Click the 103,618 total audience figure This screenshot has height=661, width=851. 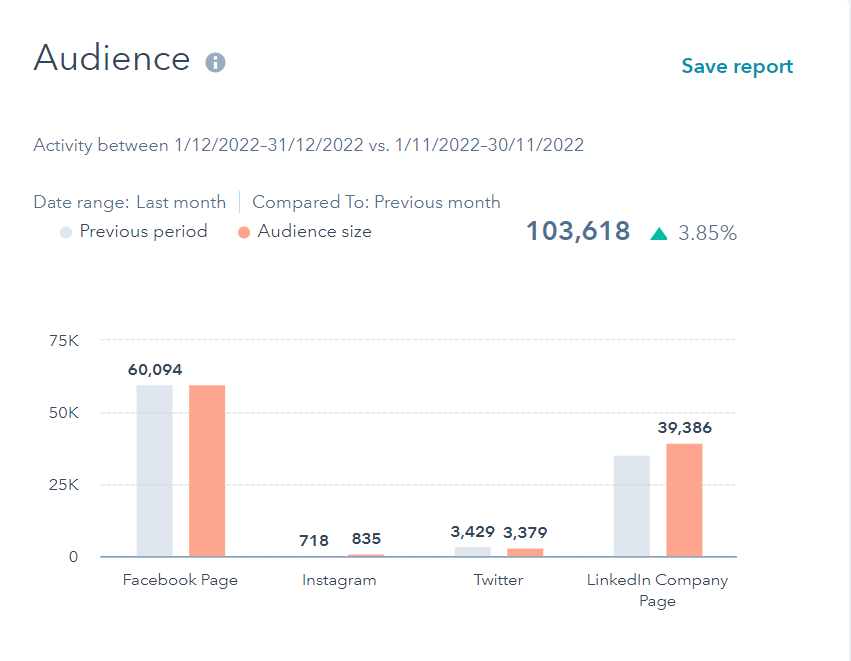coord(577,231)
